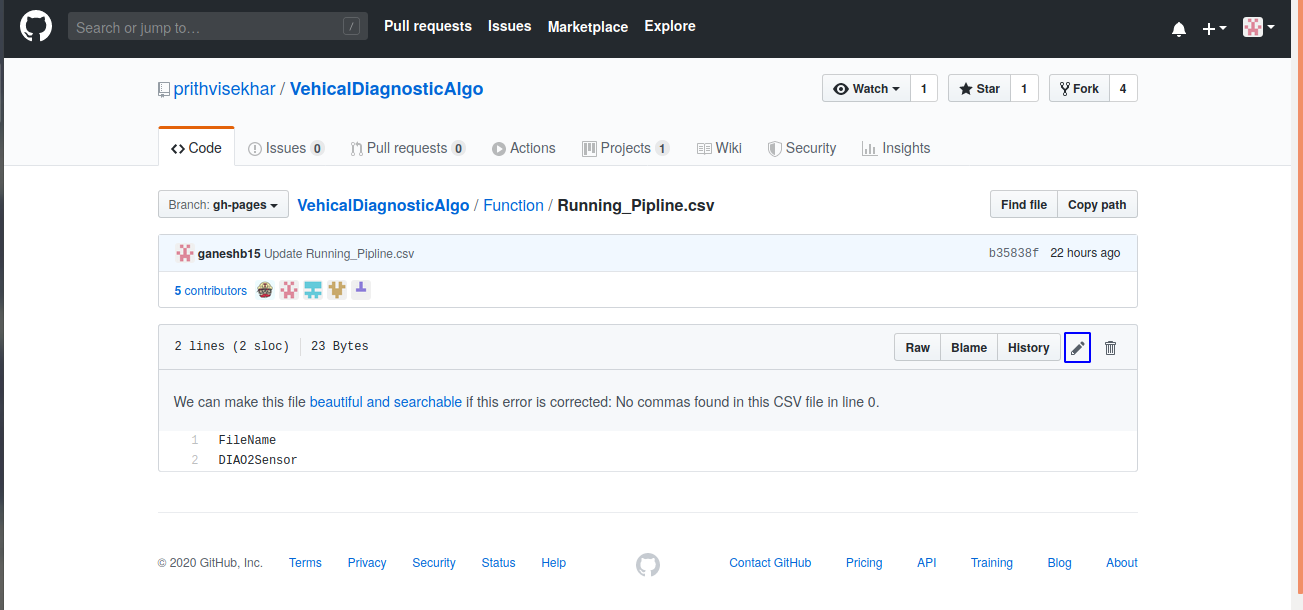Open the Branch: gh-pages selector
The height and width of the screenshot is (610, 1303).
pyautogui.click(x=223, y=205)
